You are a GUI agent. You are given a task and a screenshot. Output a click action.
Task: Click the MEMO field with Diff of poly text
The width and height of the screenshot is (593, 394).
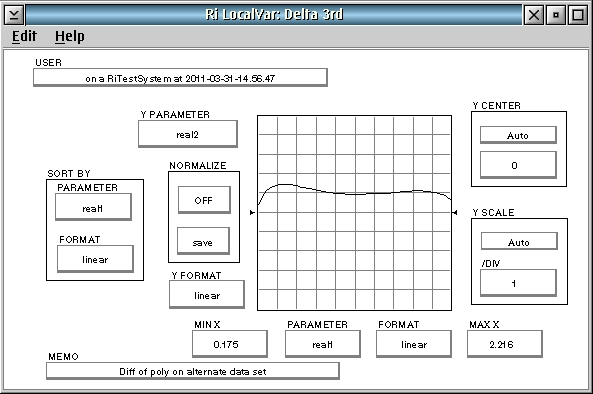[x=192, y=371]
